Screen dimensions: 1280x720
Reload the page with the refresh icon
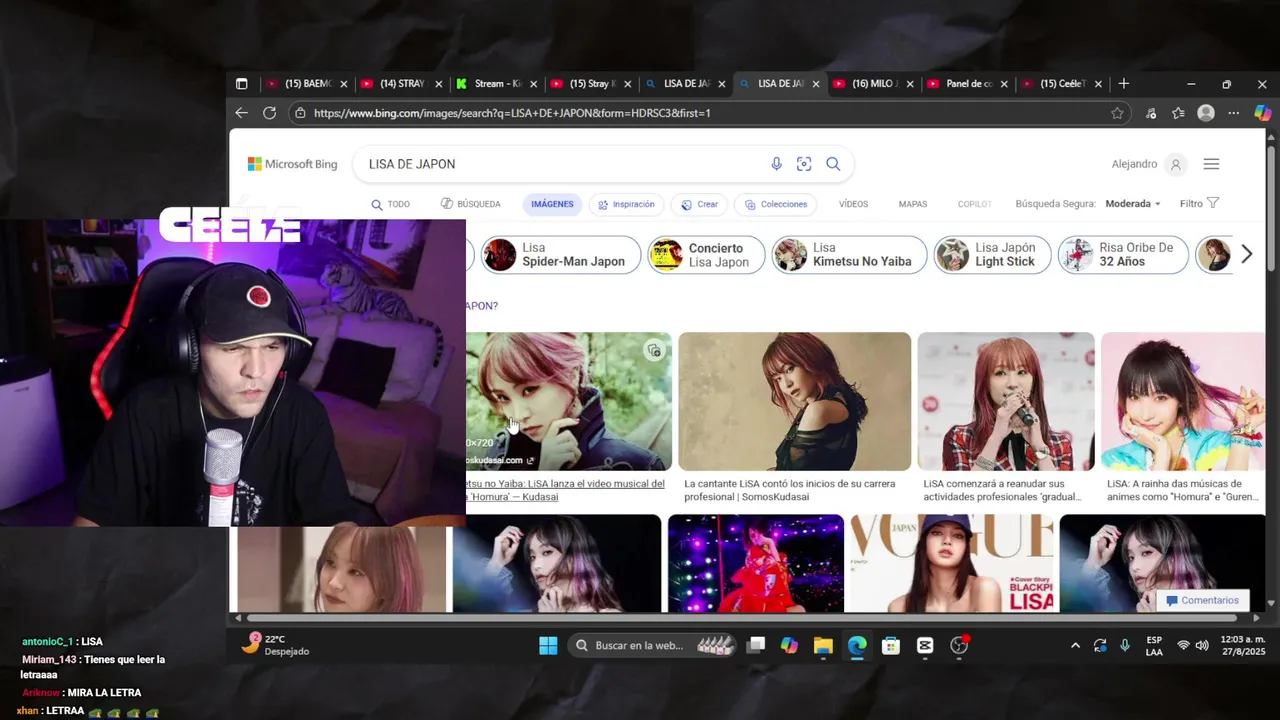pos(269,113)
